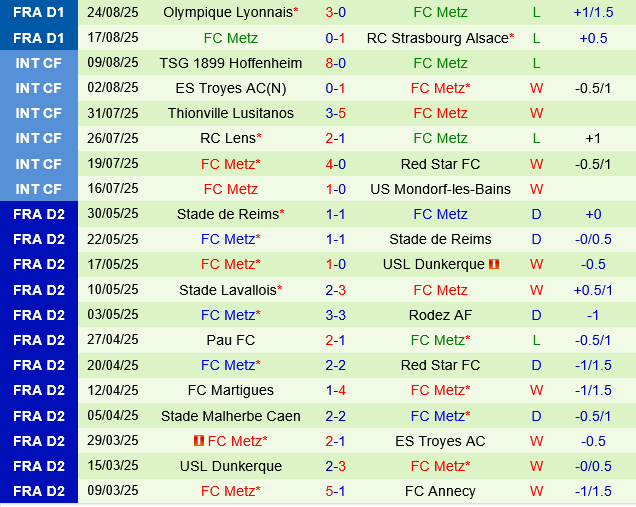This screenshot has width=636, height=507.
Task: Click the red card icon beside USL Dunkerque
Action: (493, 265)
